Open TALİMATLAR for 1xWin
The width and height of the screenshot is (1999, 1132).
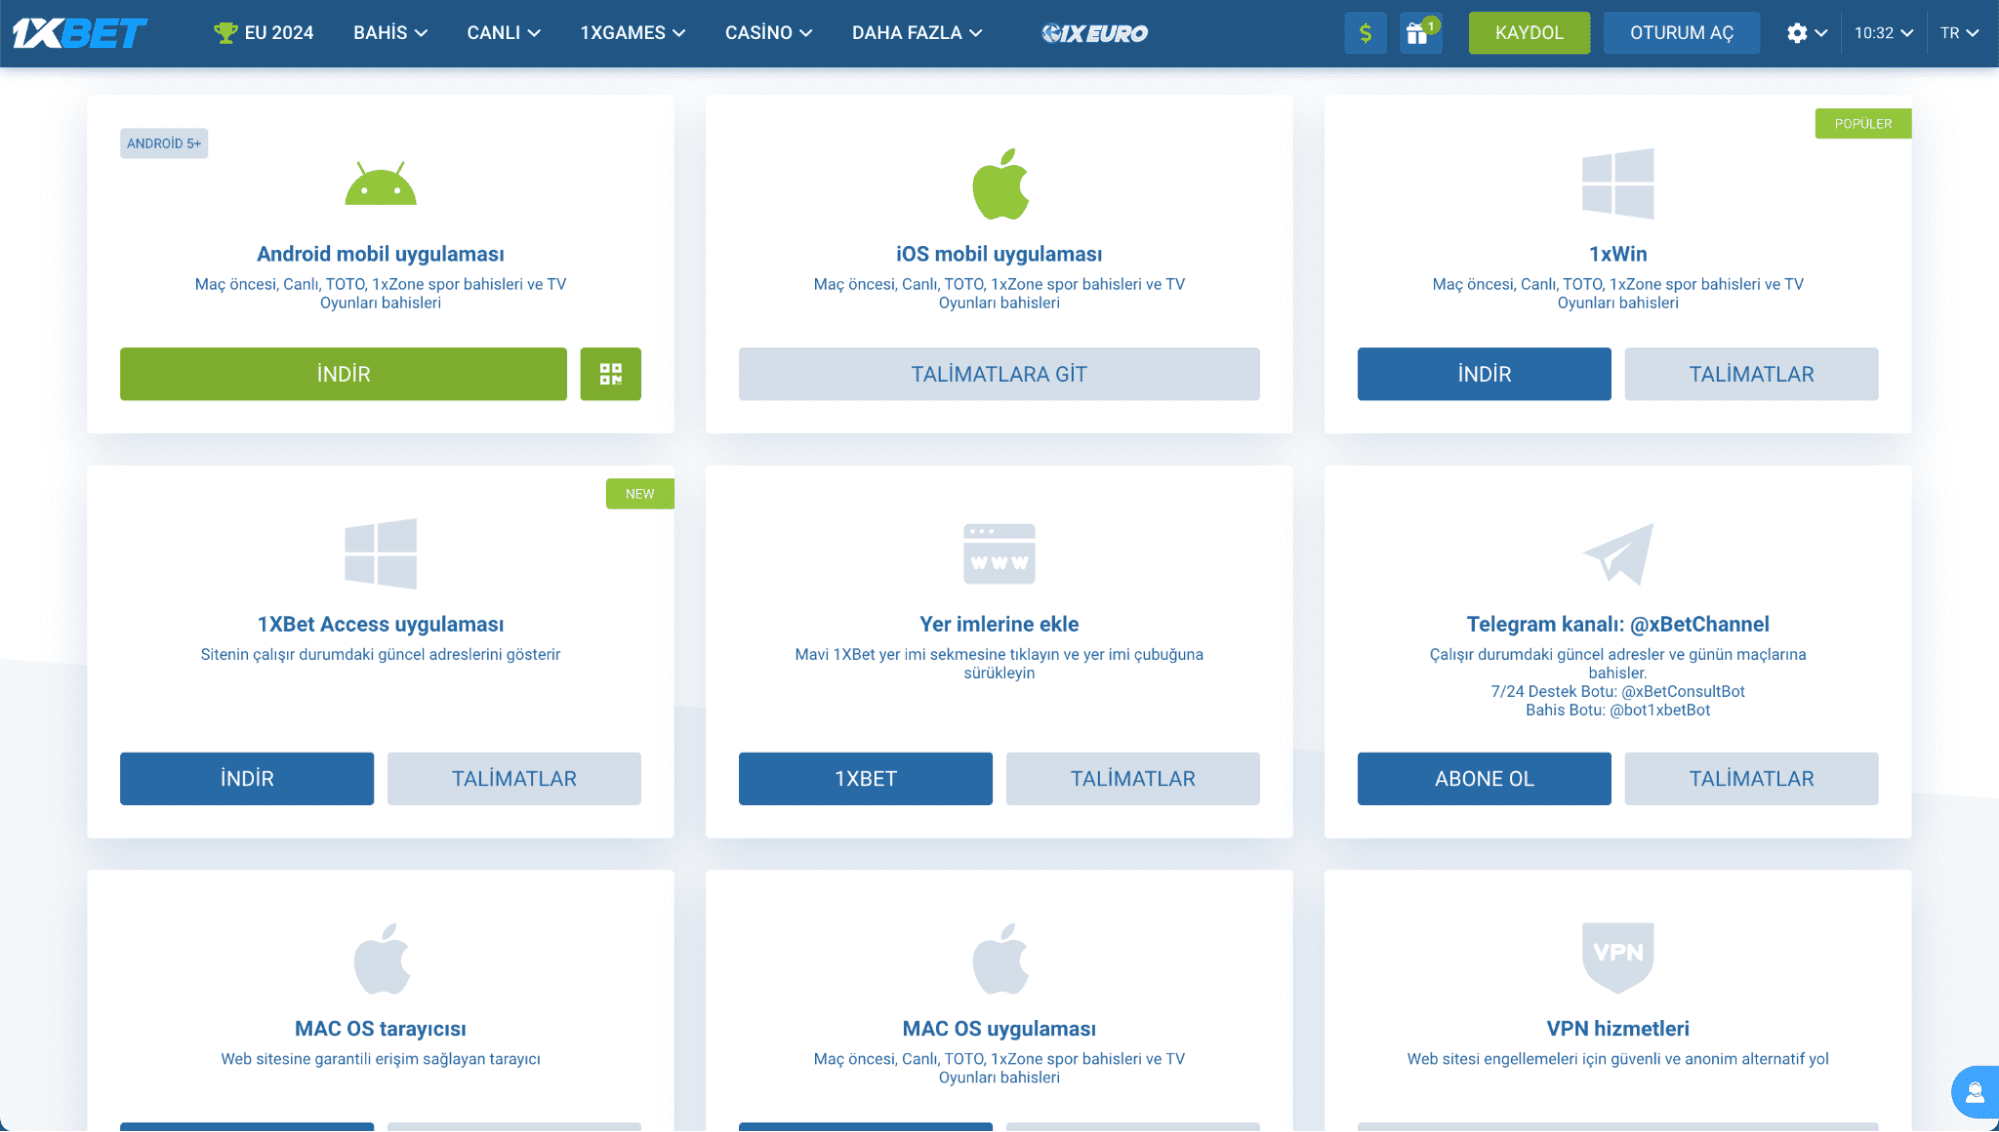1751,374
